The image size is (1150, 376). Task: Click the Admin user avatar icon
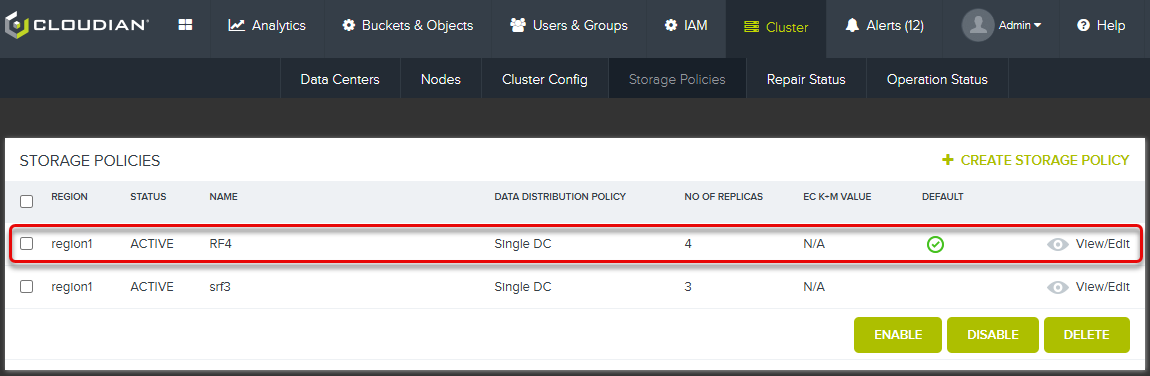click(x=978, y=26)
